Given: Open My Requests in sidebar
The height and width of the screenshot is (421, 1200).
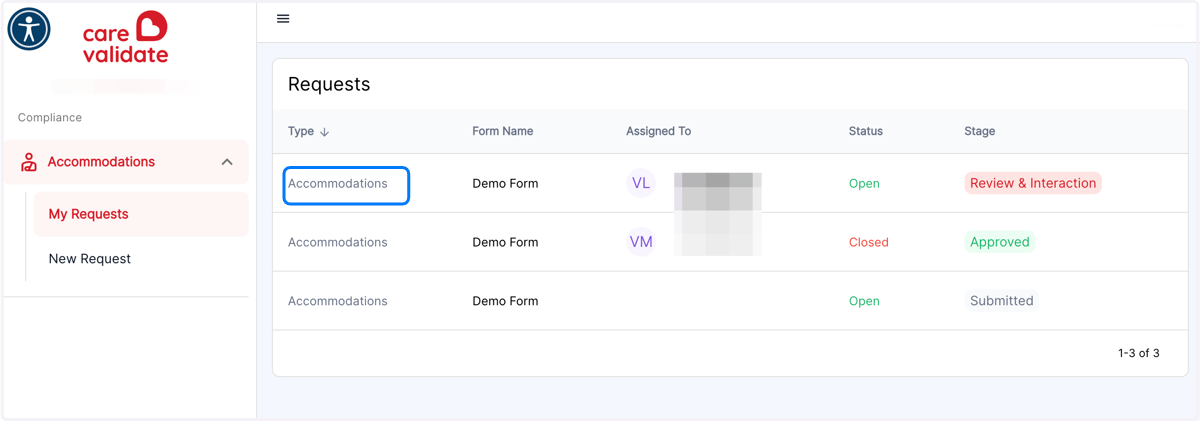Looking at the screenshot, I should [141, 214].
